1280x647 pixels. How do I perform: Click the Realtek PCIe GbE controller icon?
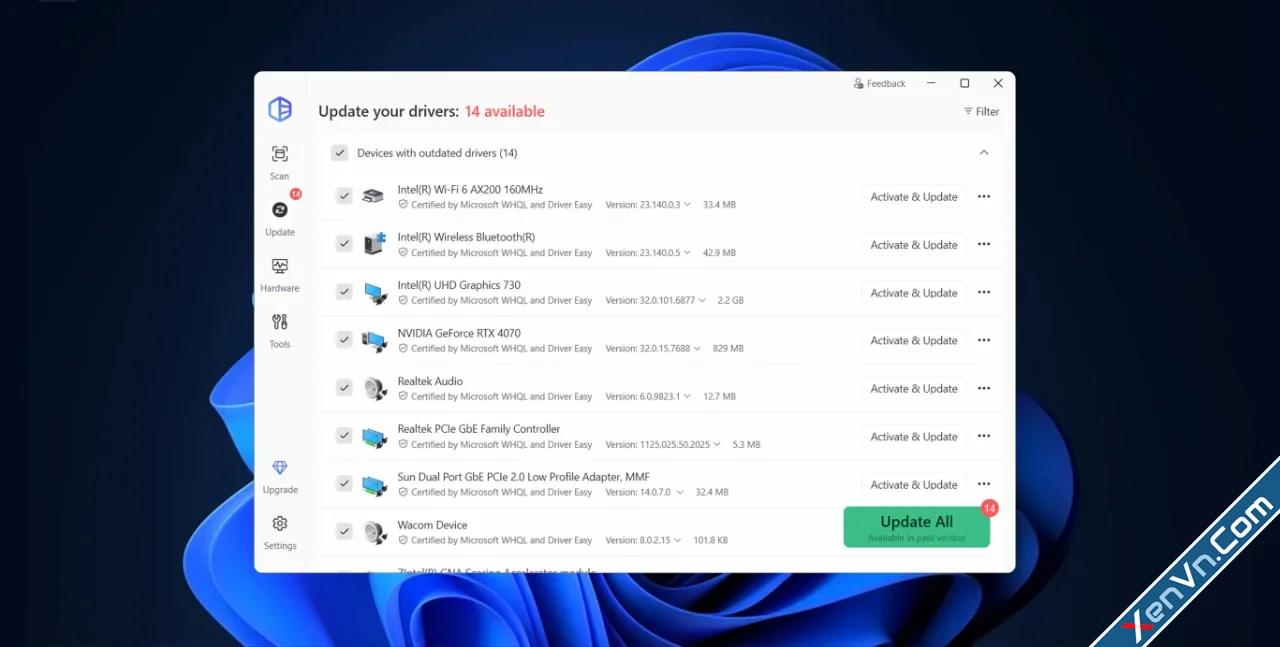pyautogui.click(x=375, y=436)
